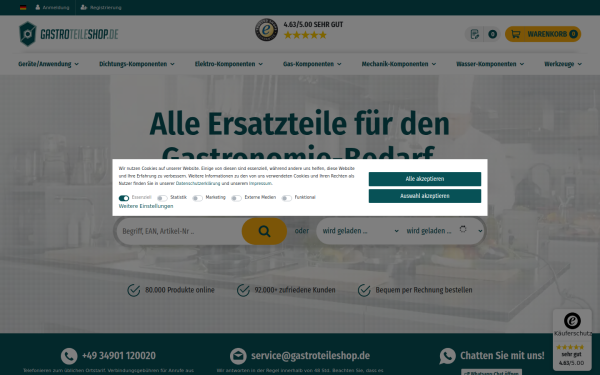The width and height of the screenshot is (600, 375).
Task: Enable the Marketing cookie switch
Action: [x=197, y=198]
